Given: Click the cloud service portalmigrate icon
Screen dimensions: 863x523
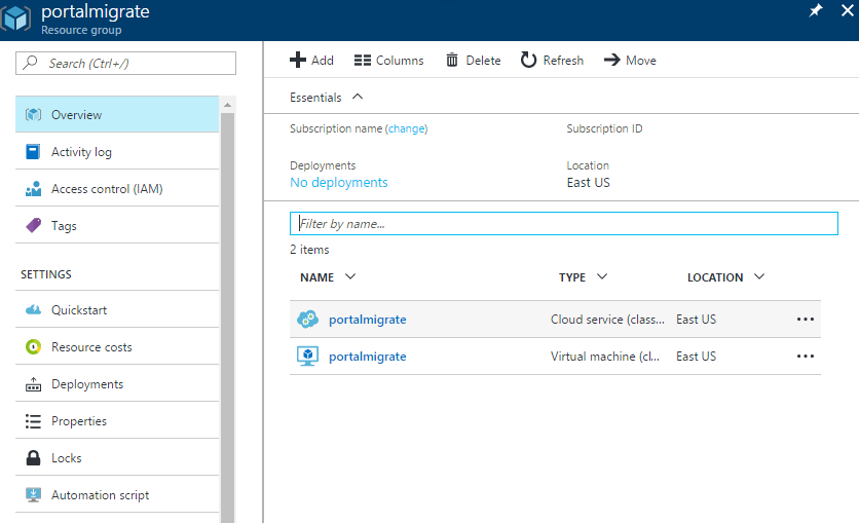Looking at the screenshot, I should click(x=308, y=319).
